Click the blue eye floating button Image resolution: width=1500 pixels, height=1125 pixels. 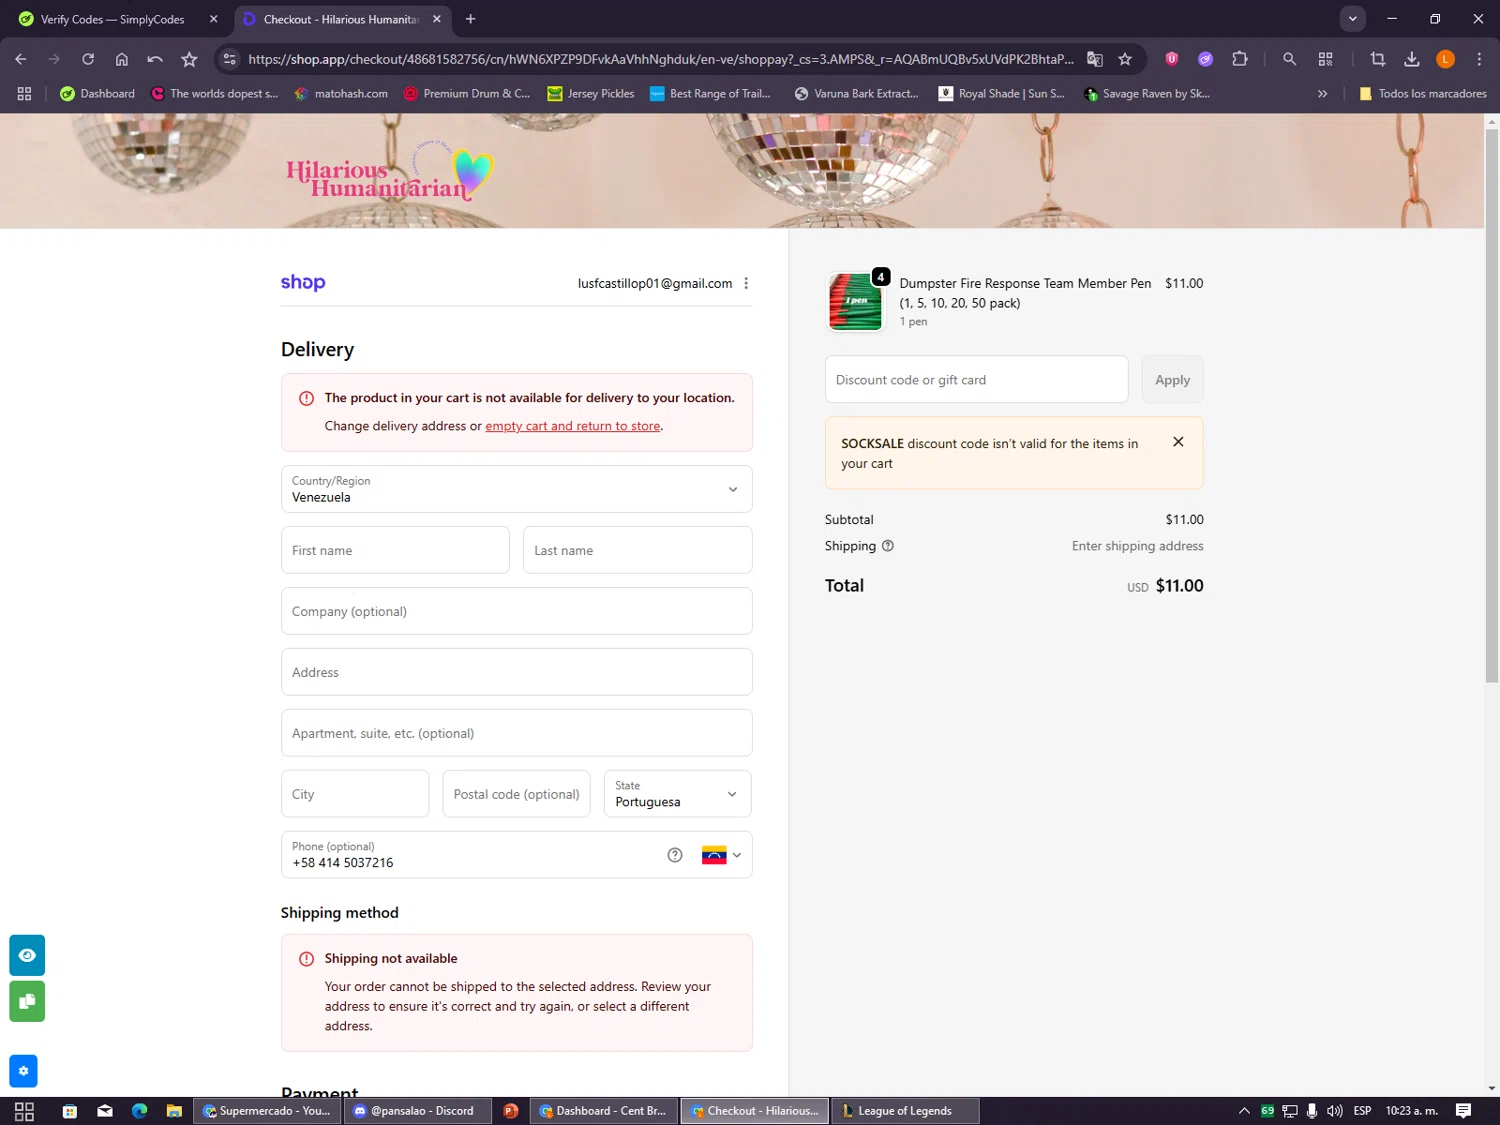27,955
